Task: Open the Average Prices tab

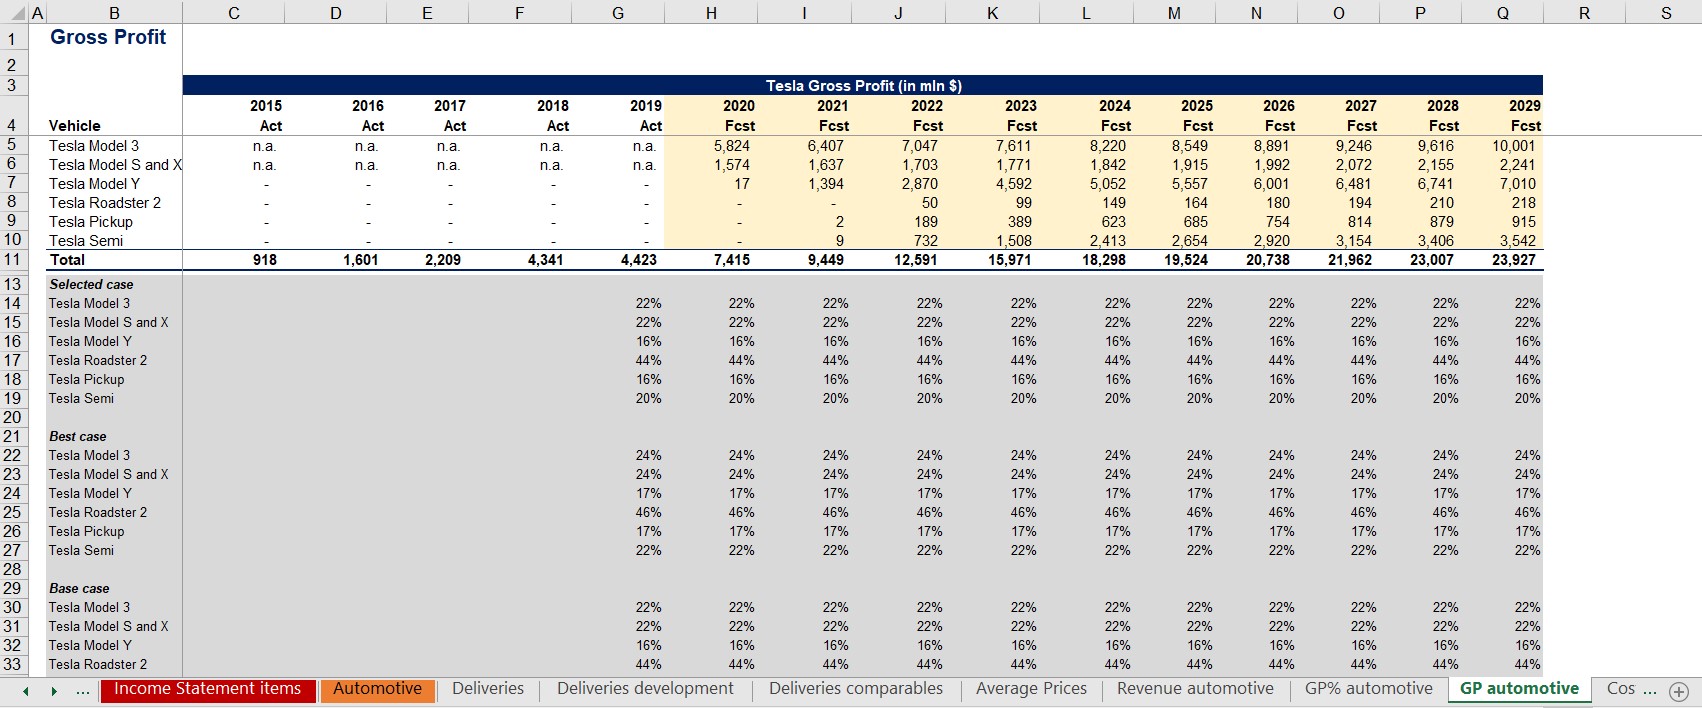Action: coord(1031,689)
